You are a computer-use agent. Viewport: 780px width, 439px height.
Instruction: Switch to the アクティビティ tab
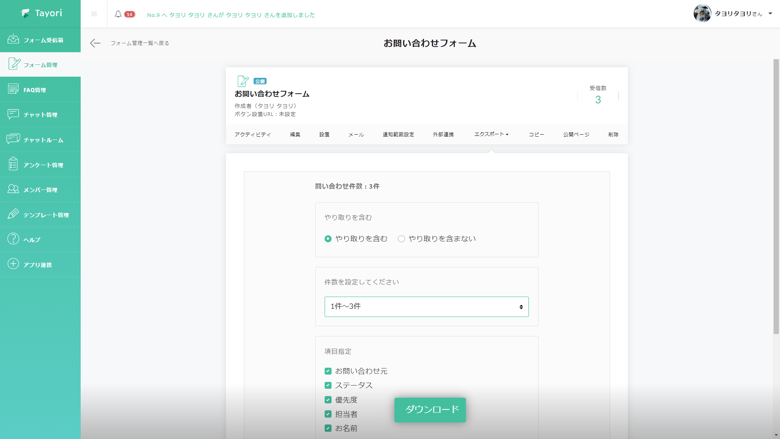pos(252,134)
